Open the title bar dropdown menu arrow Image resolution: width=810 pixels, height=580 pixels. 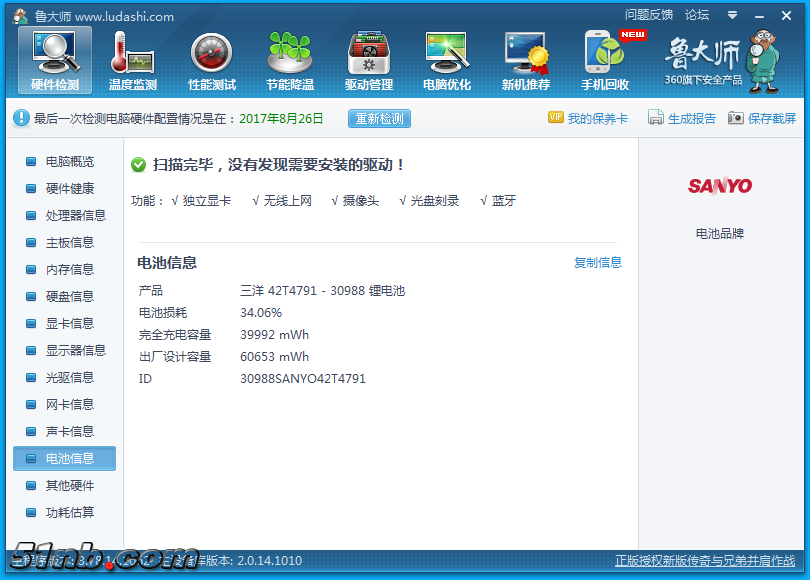coord(732,15)
